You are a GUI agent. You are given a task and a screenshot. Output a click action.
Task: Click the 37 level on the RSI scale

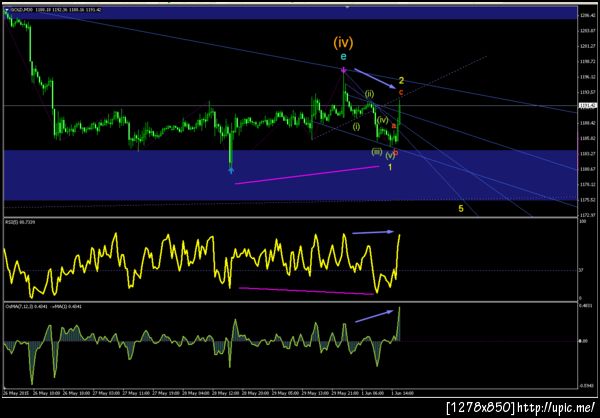(580, 270)
